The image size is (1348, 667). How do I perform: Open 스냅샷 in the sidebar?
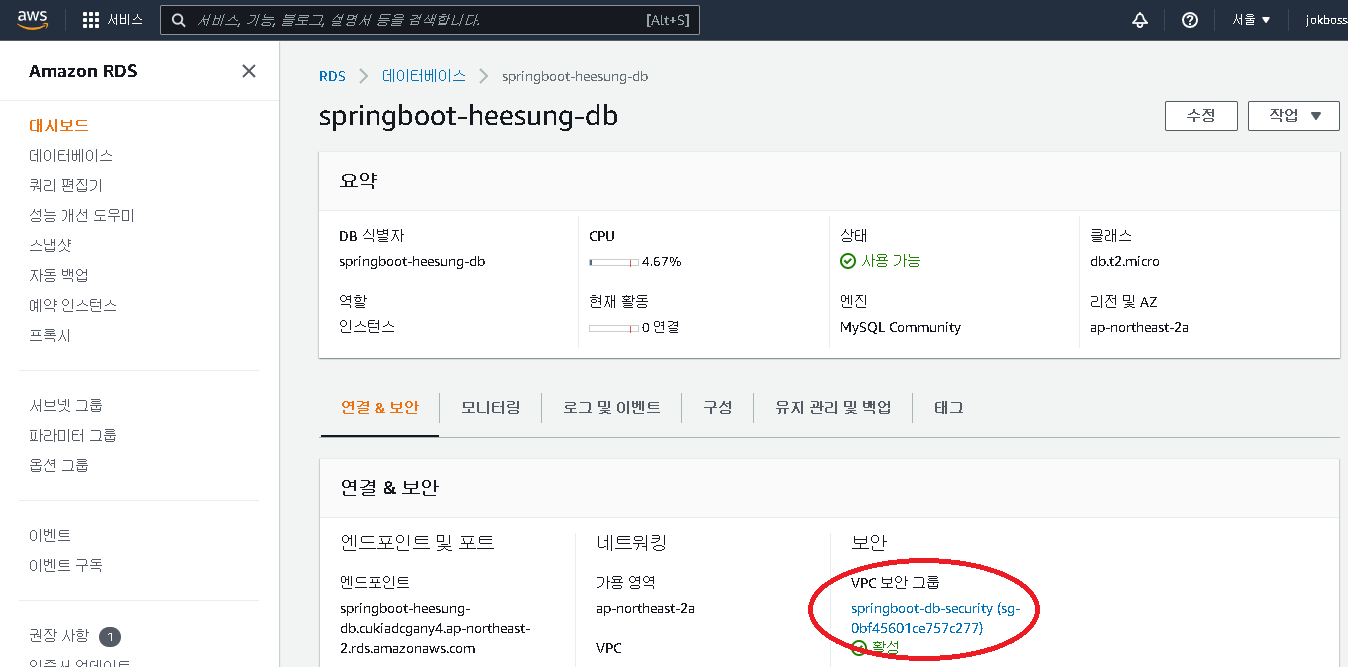(x=50, y=246)
